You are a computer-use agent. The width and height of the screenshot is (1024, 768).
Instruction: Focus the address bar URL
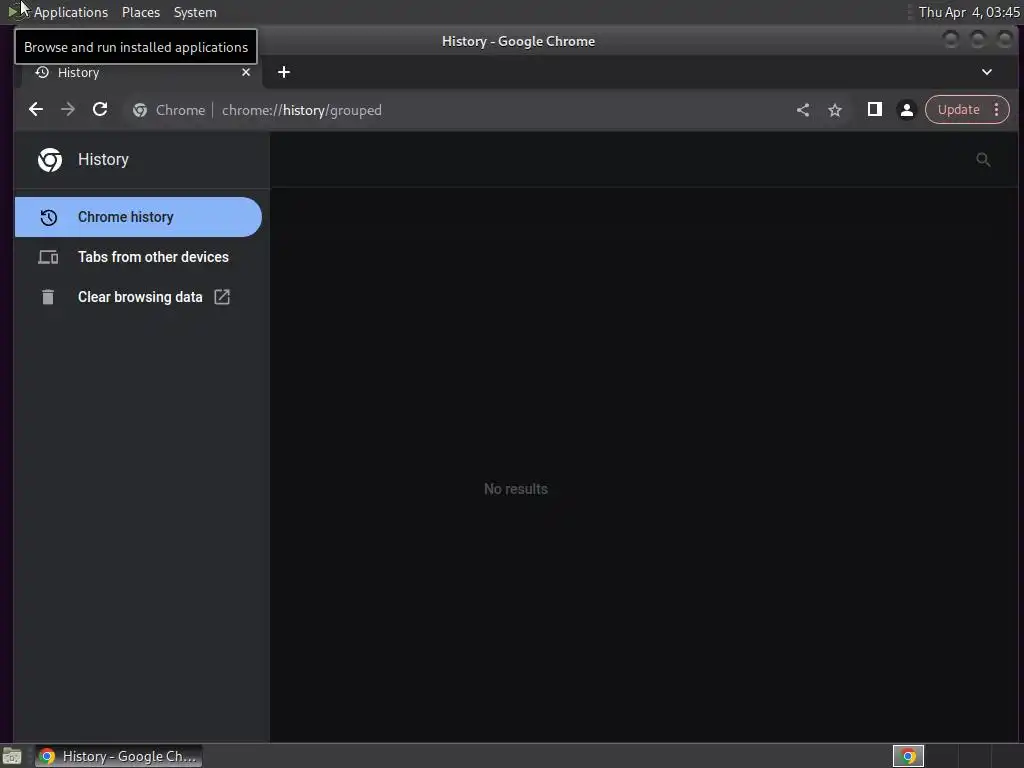(302, 110)
